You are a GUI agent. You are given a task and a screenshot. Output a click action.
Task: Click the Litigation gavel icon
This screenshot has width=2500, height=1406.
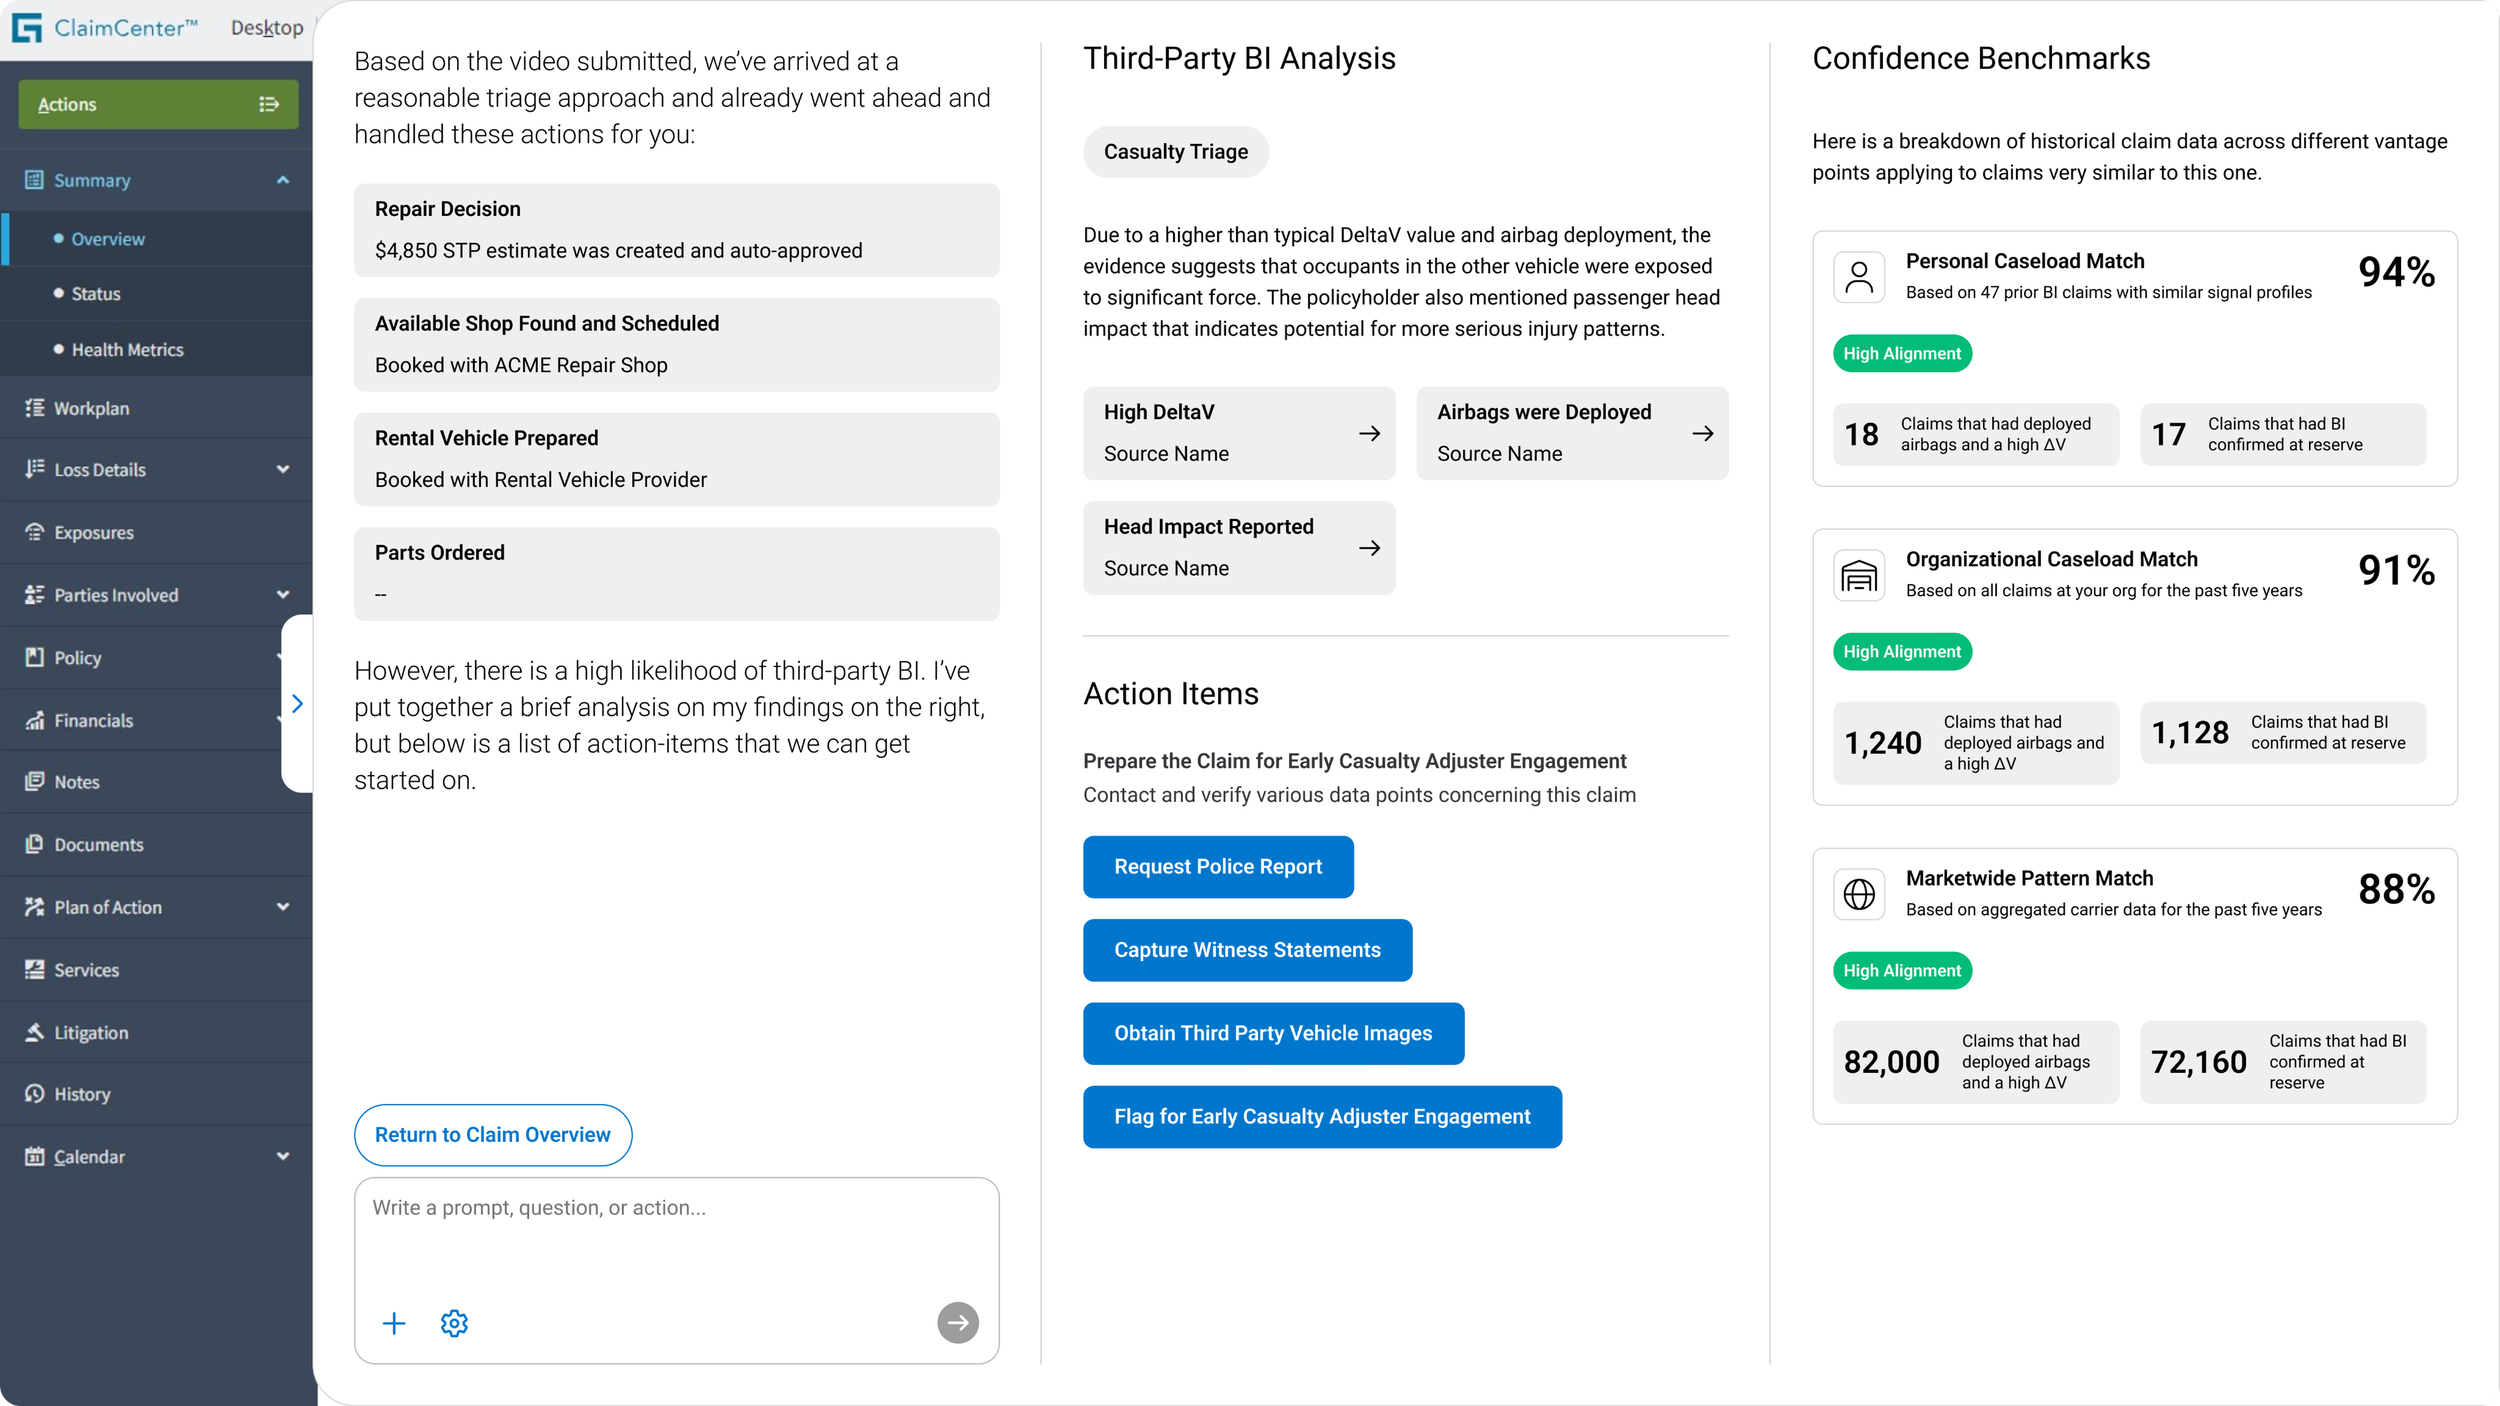pos(34,1032)
